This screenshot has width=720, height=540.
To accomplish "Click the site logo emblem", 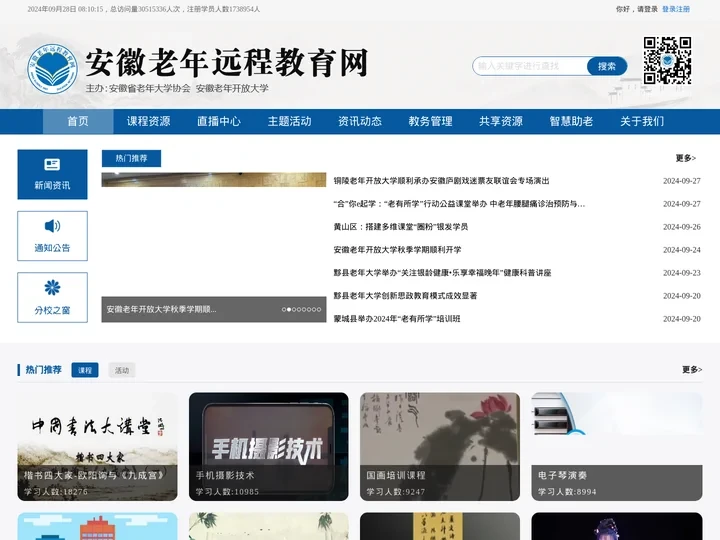I will coord(52,69).
